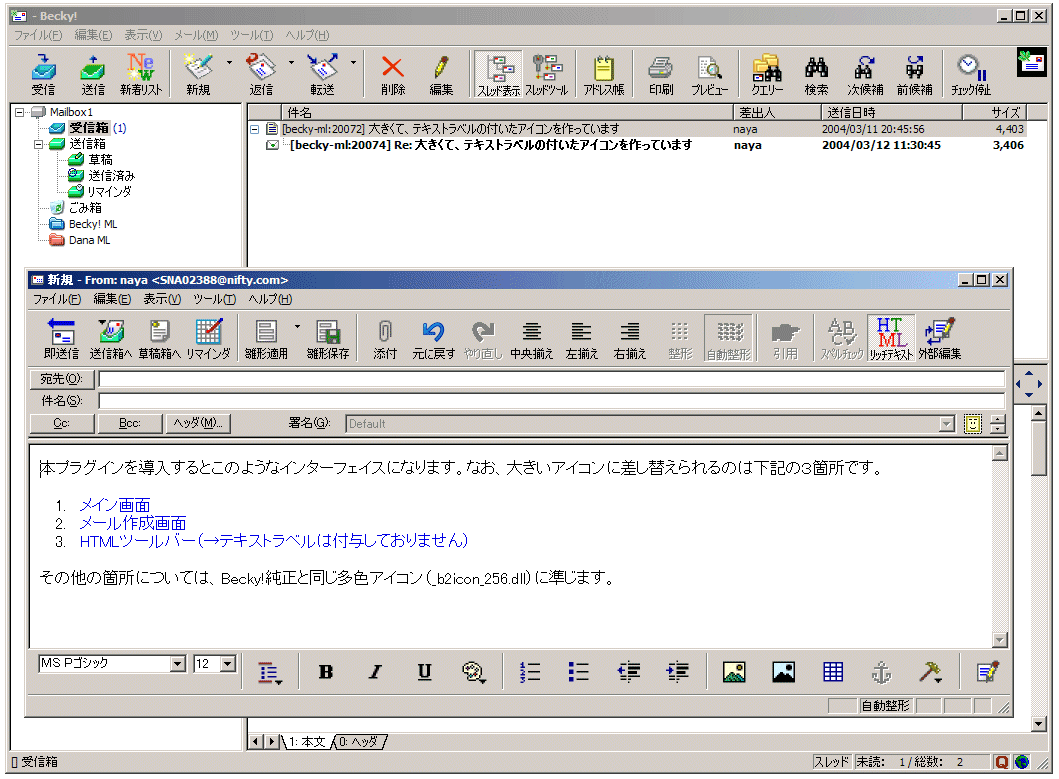Switch to the 1: 本文 tab
This screenshot has height=779, width=1059.
click(x=307, y=742)
